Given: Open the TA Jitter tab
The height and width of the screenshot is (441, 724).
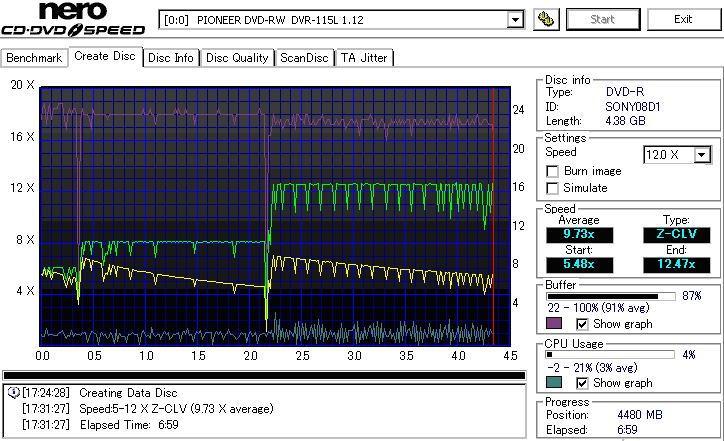Looking at the screenshot, I should coord(364,58).
